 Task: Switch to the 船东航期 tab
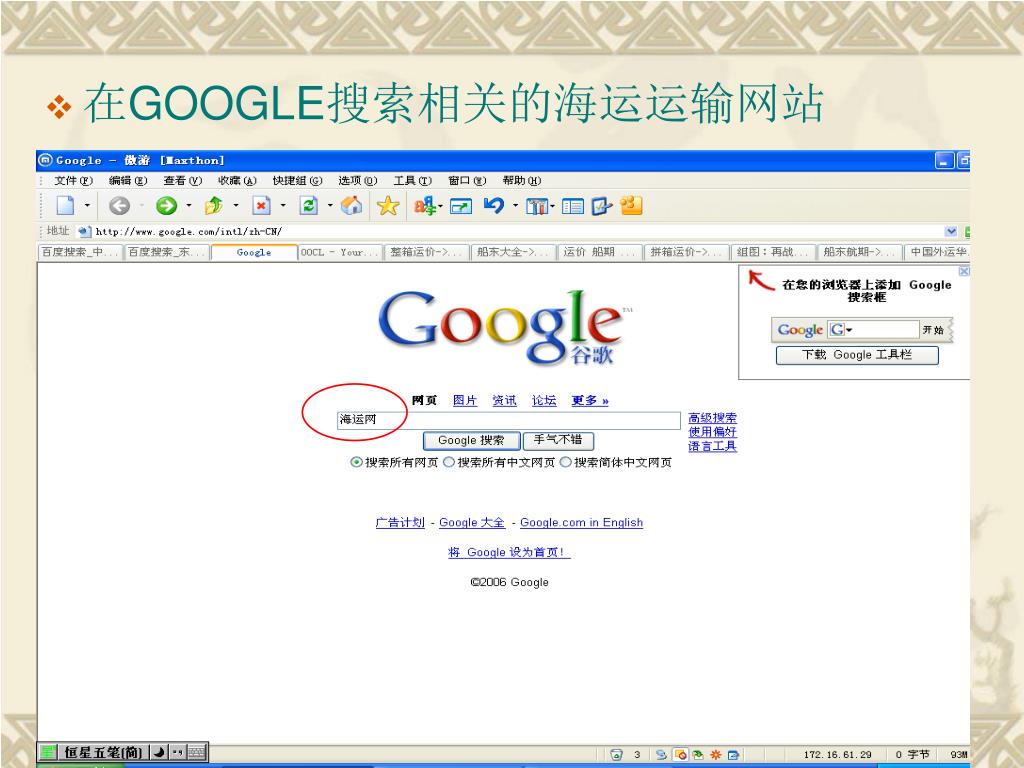pyautogui.click(x=859, y=252)
